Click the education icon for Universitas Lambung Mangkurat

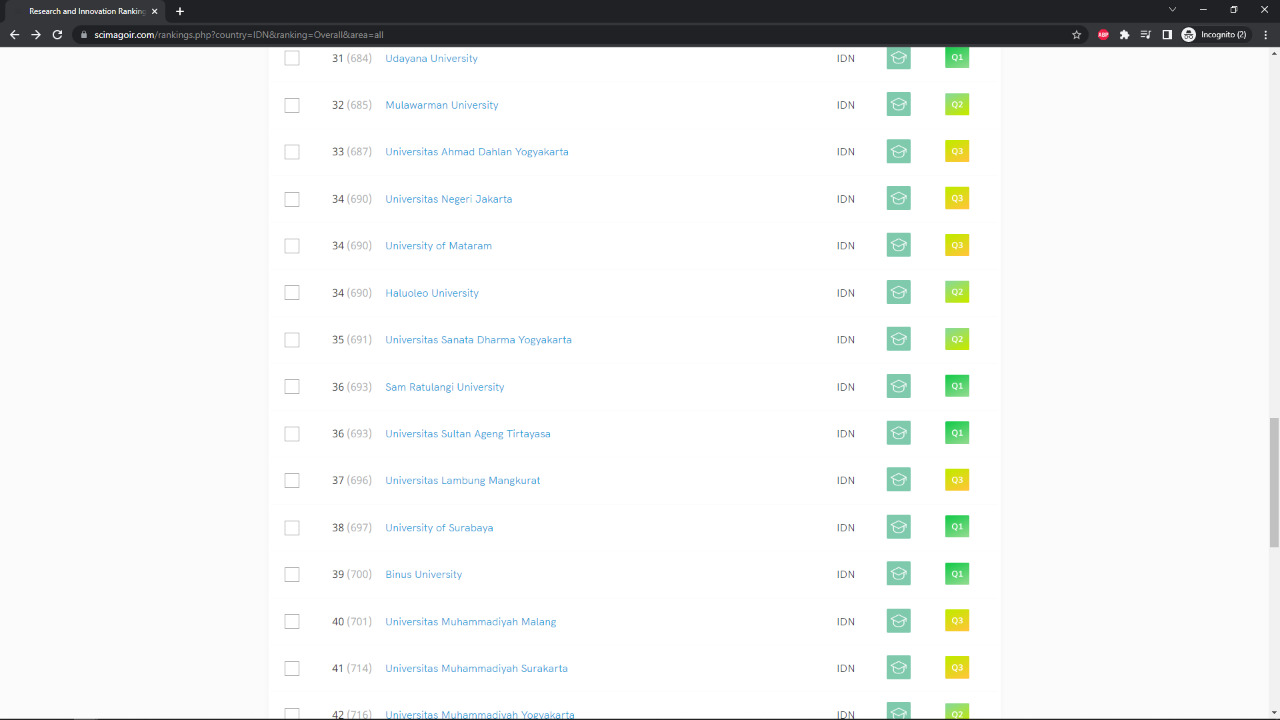[899, 480]
